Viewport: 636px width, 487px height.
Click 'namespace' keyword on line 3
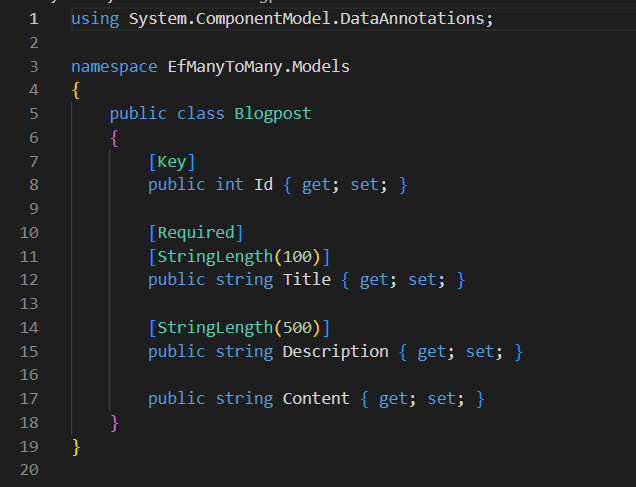point(114,67)
